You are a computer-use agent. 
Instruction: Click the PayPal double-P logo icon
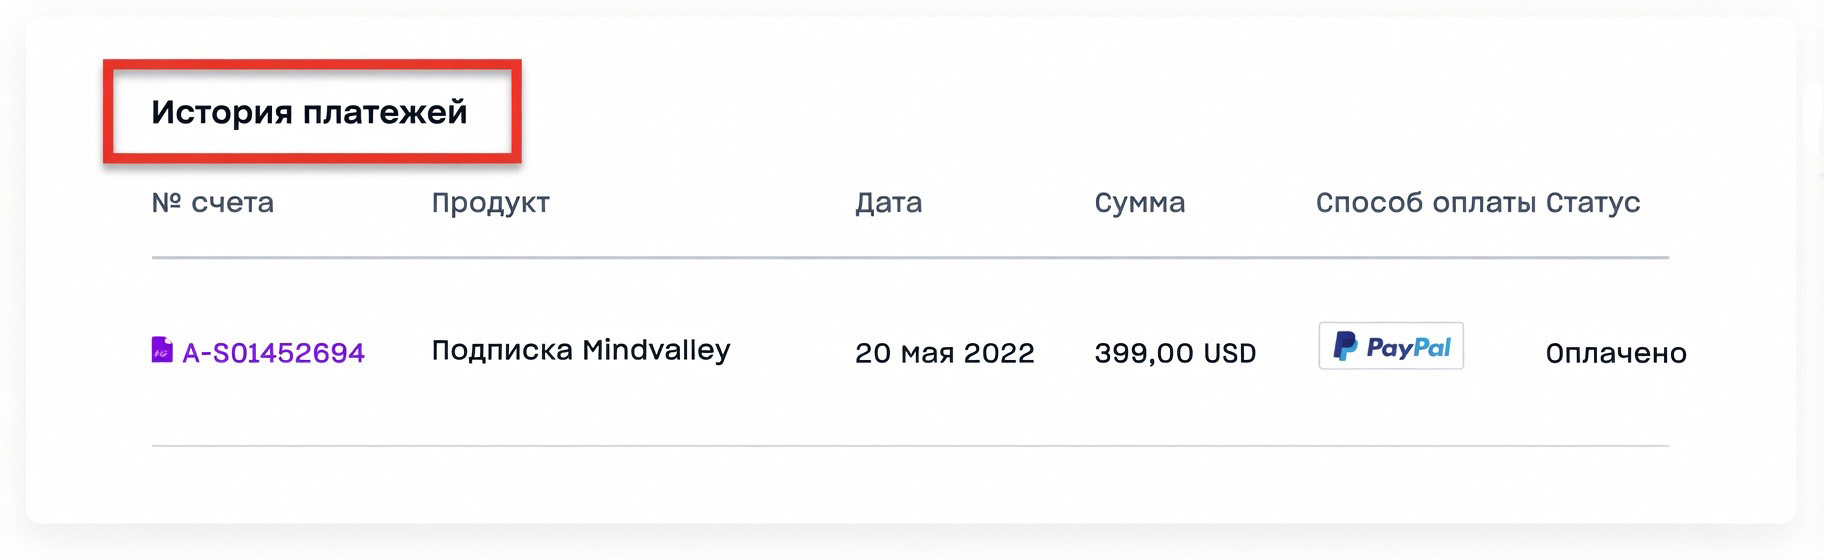[x=1345, y=346]
